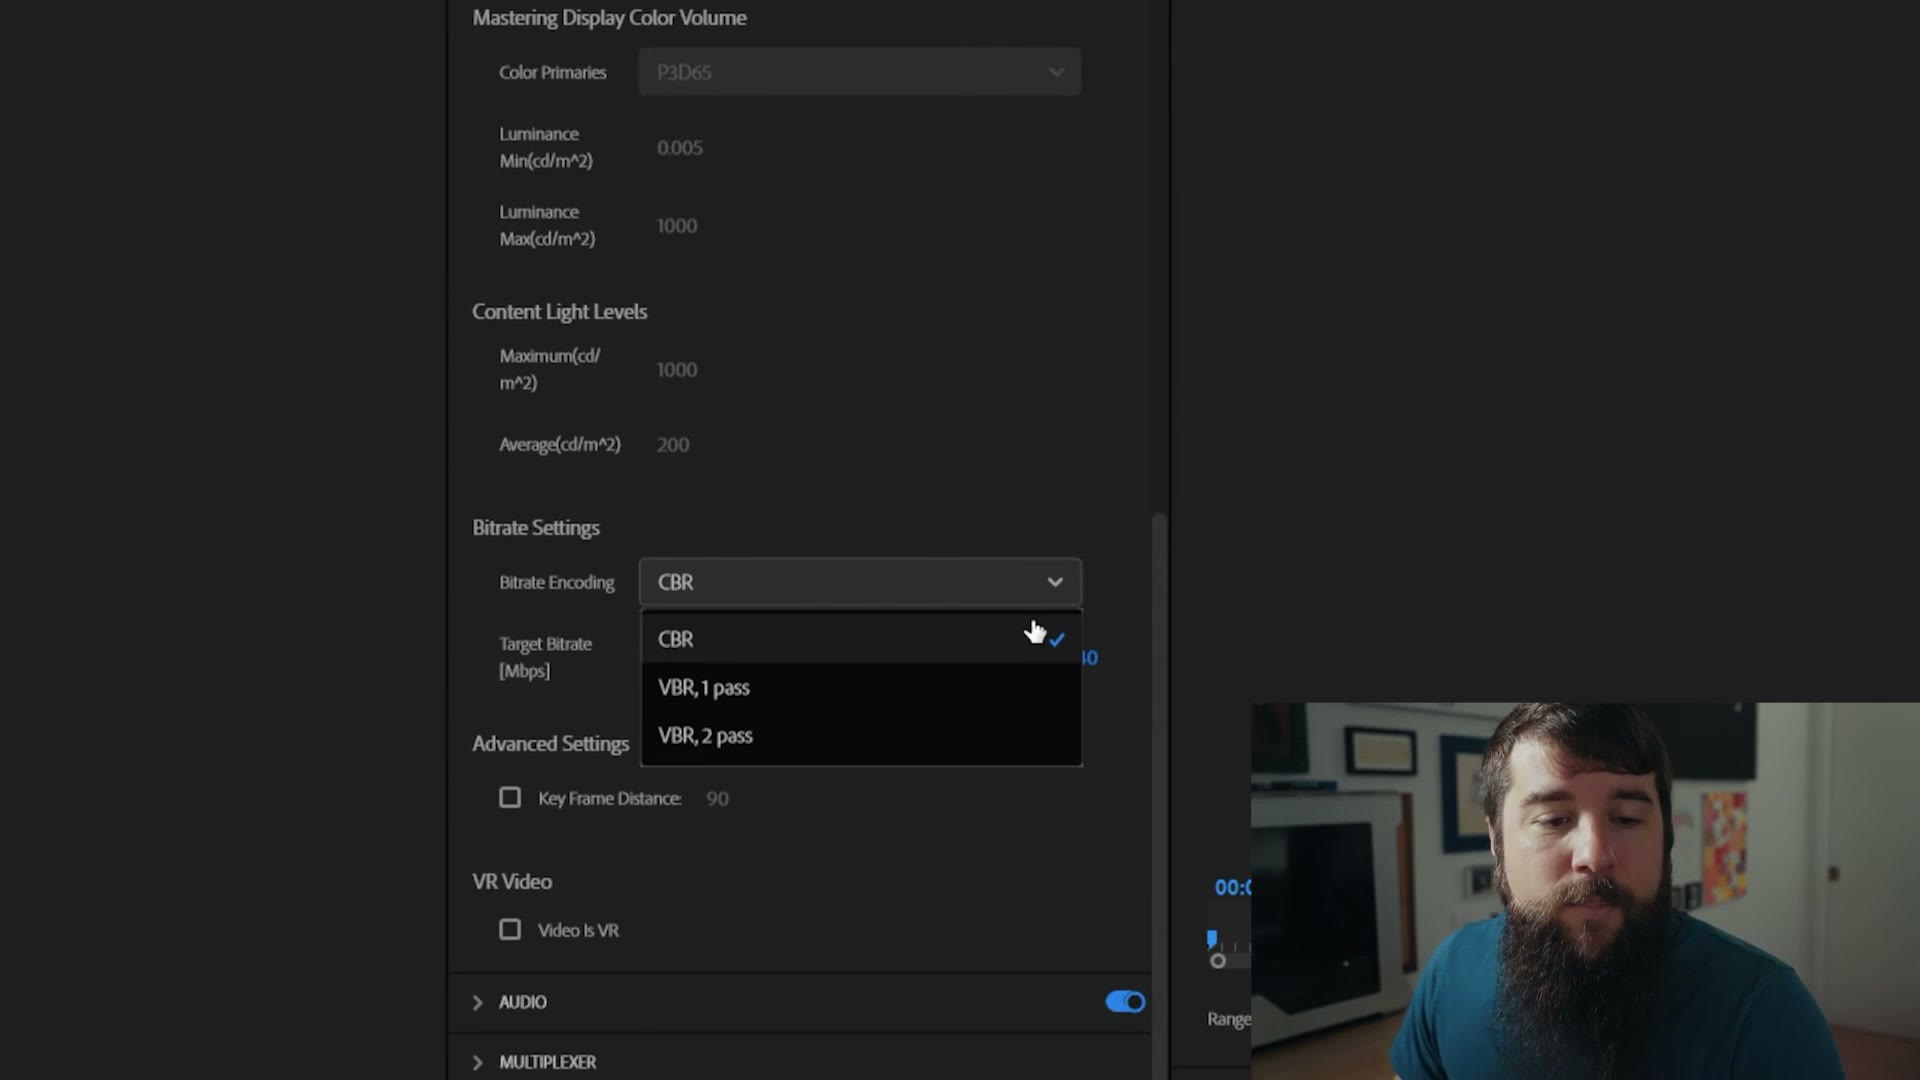The height and width of the screenshot is (1080, 1920).
Task: Open the Color Primaries P3D65 dropdown
Action: 860,72
